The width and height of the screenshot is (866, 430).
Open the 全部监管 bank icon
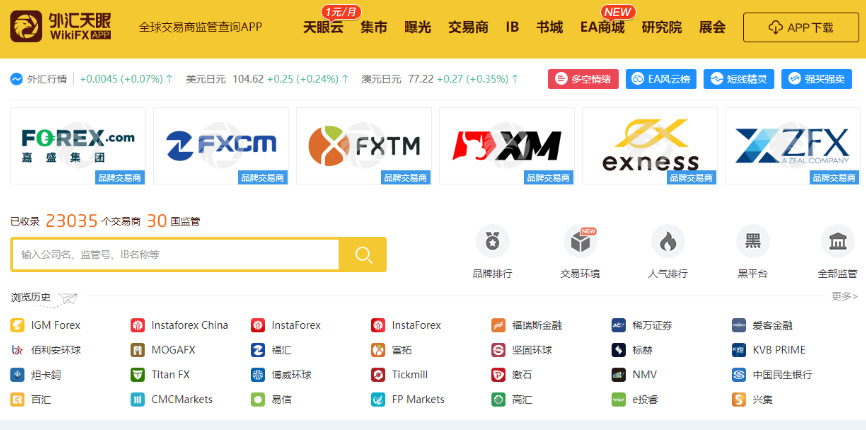838,241
